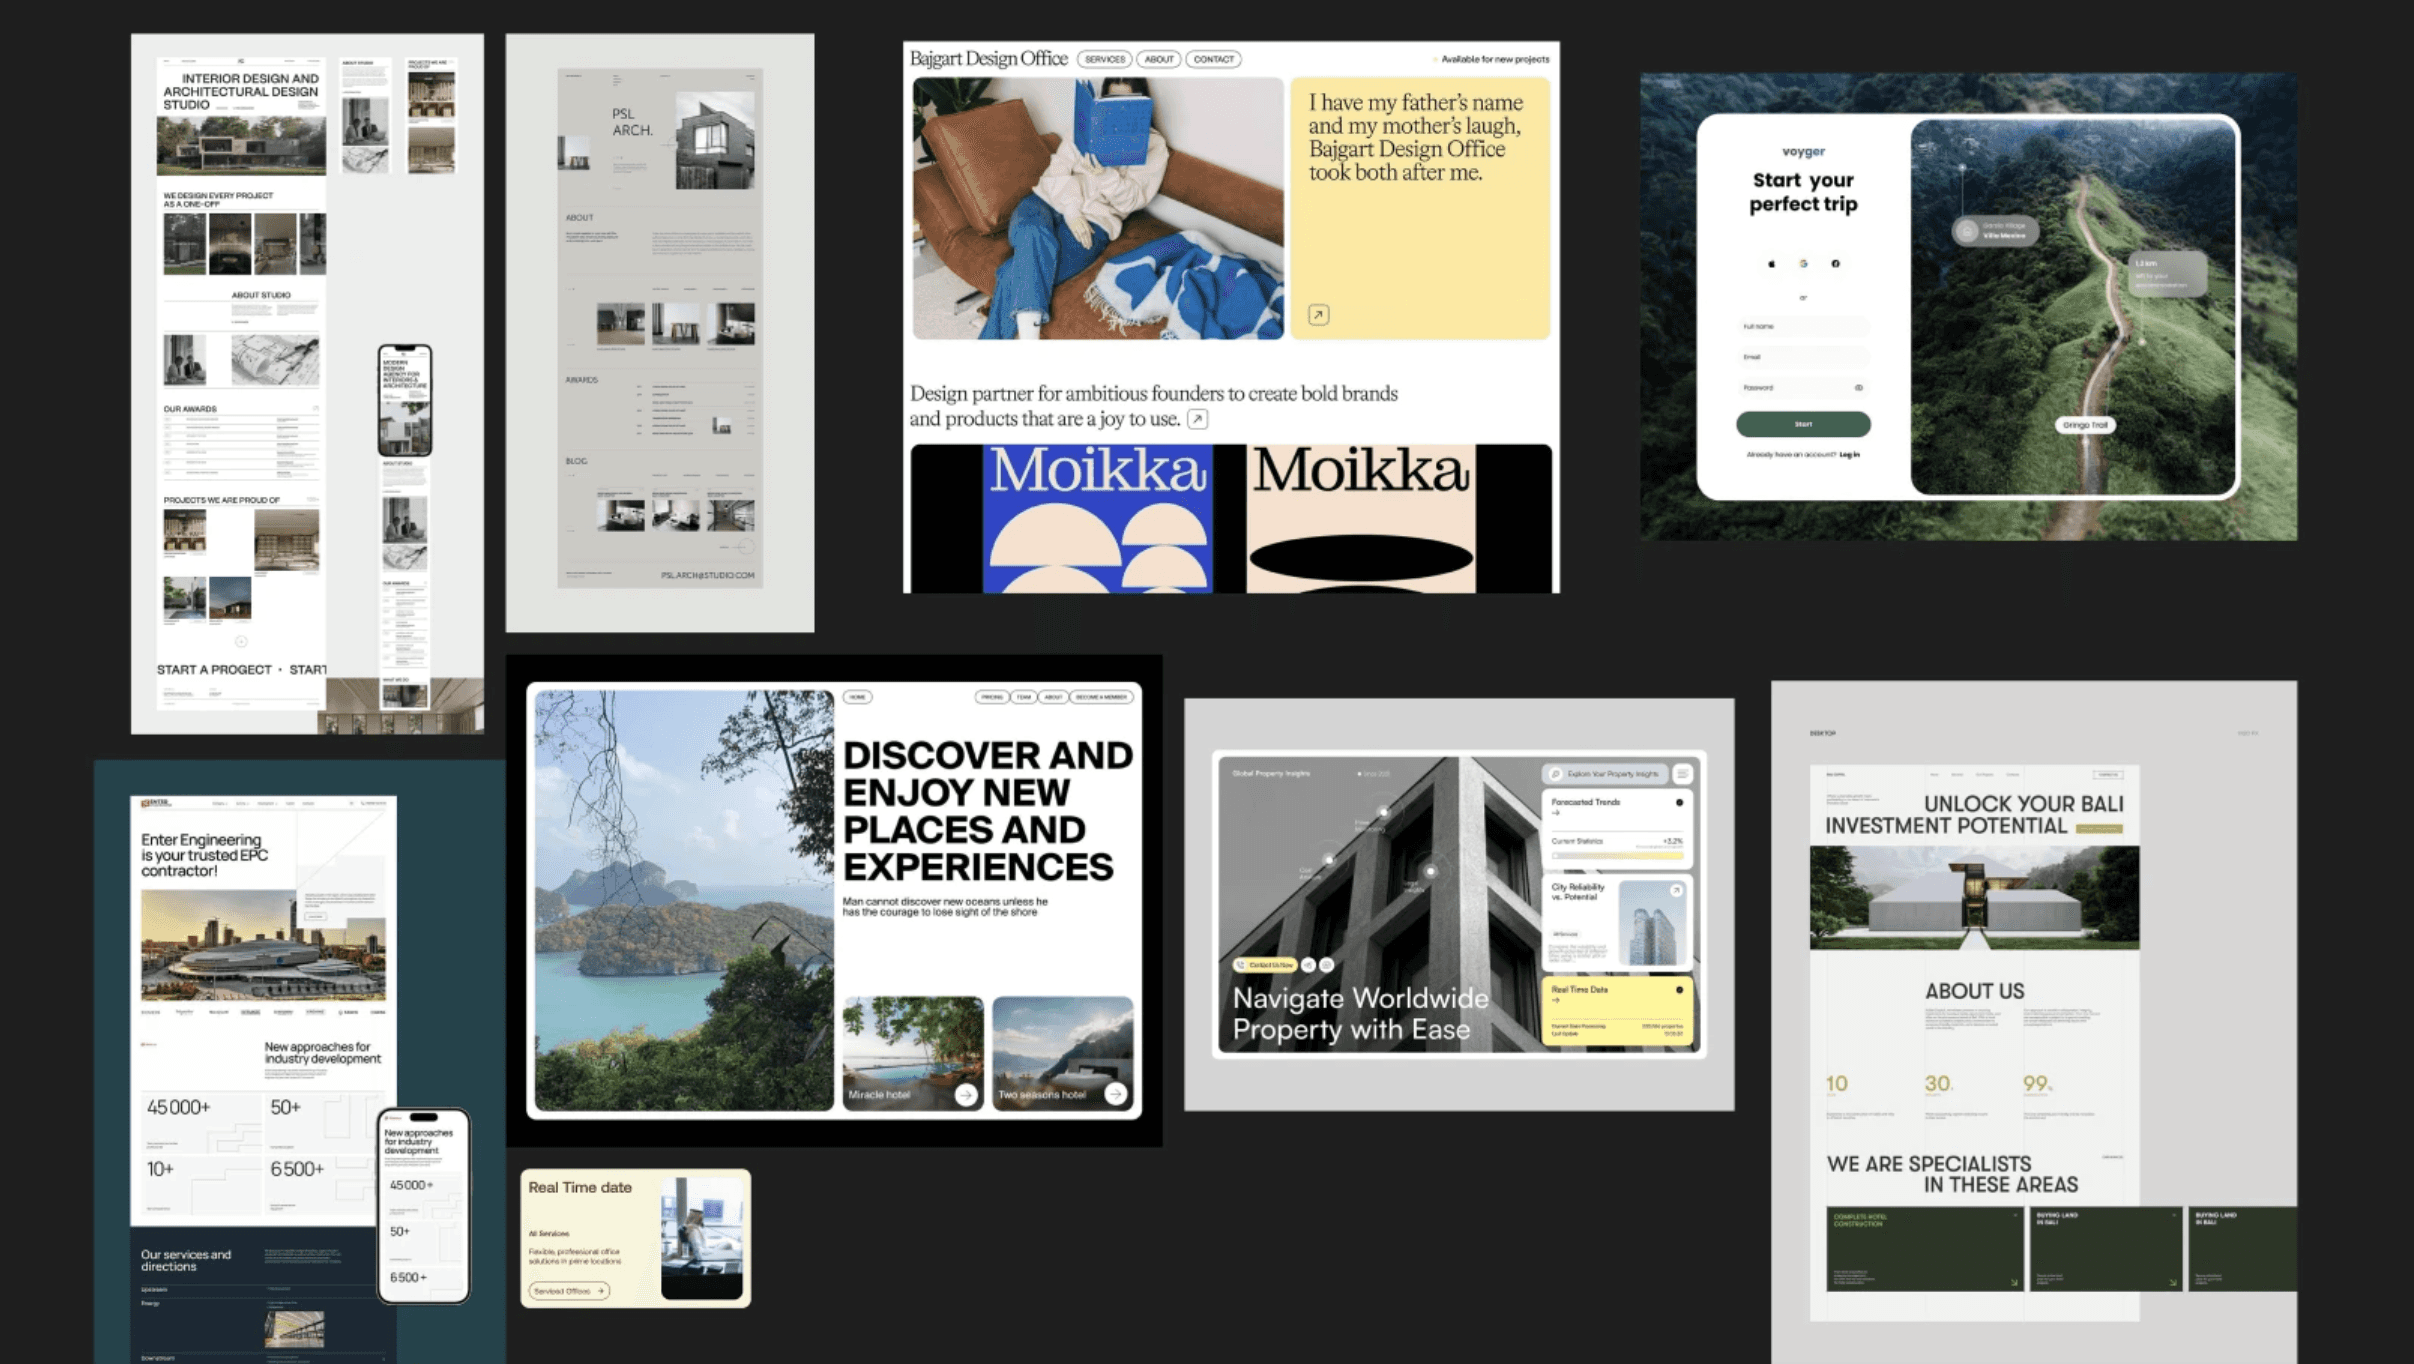
Task: Open SERVICES in Bajgart Design Office nav
Action: point(1104,59)
